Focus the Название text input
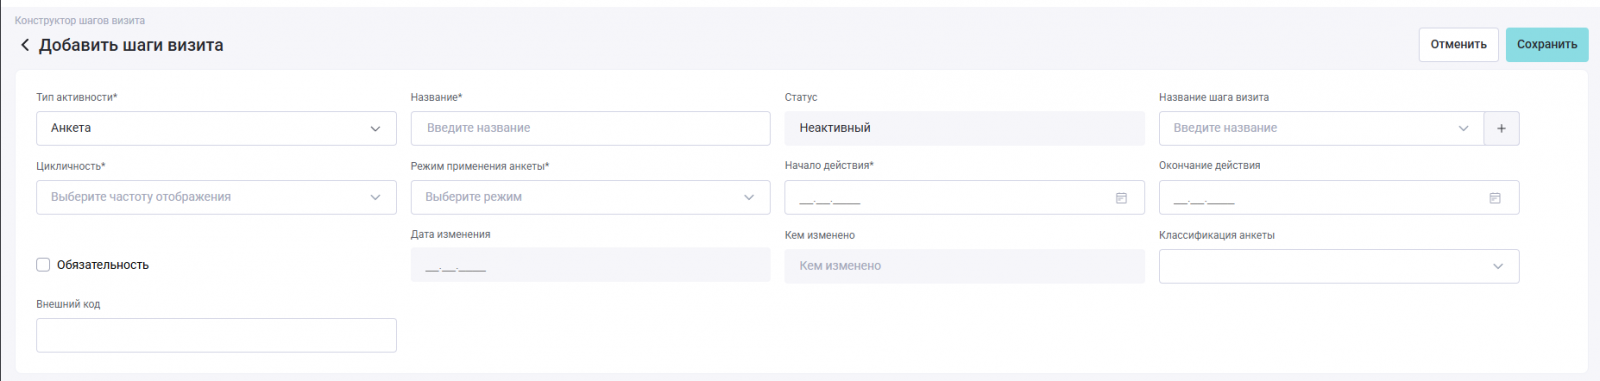Screen dimensions: 1600x381 click(590, 128)
